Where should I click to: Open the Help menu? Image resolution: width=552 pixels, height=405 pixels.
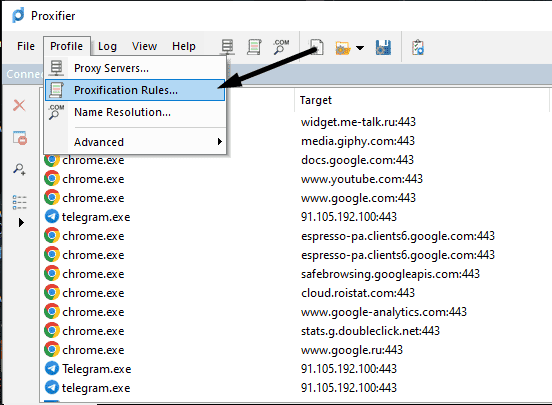point(184,46)
